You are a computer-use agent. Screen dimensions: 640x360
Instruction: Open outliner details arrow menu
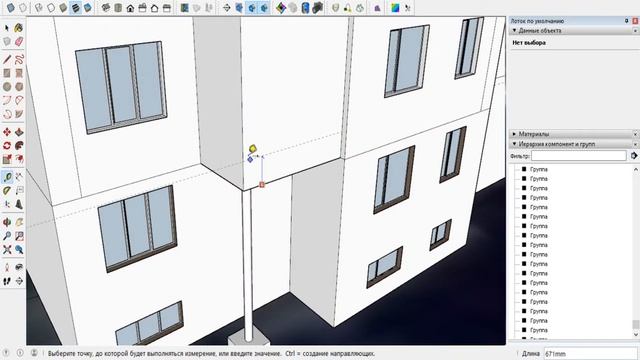(x=634, y=156)
